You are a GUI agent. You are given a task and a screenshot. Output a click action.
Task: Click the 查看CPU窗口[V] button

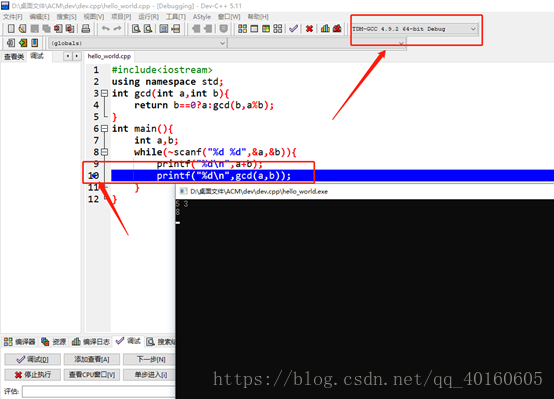(x=92, y=375)
